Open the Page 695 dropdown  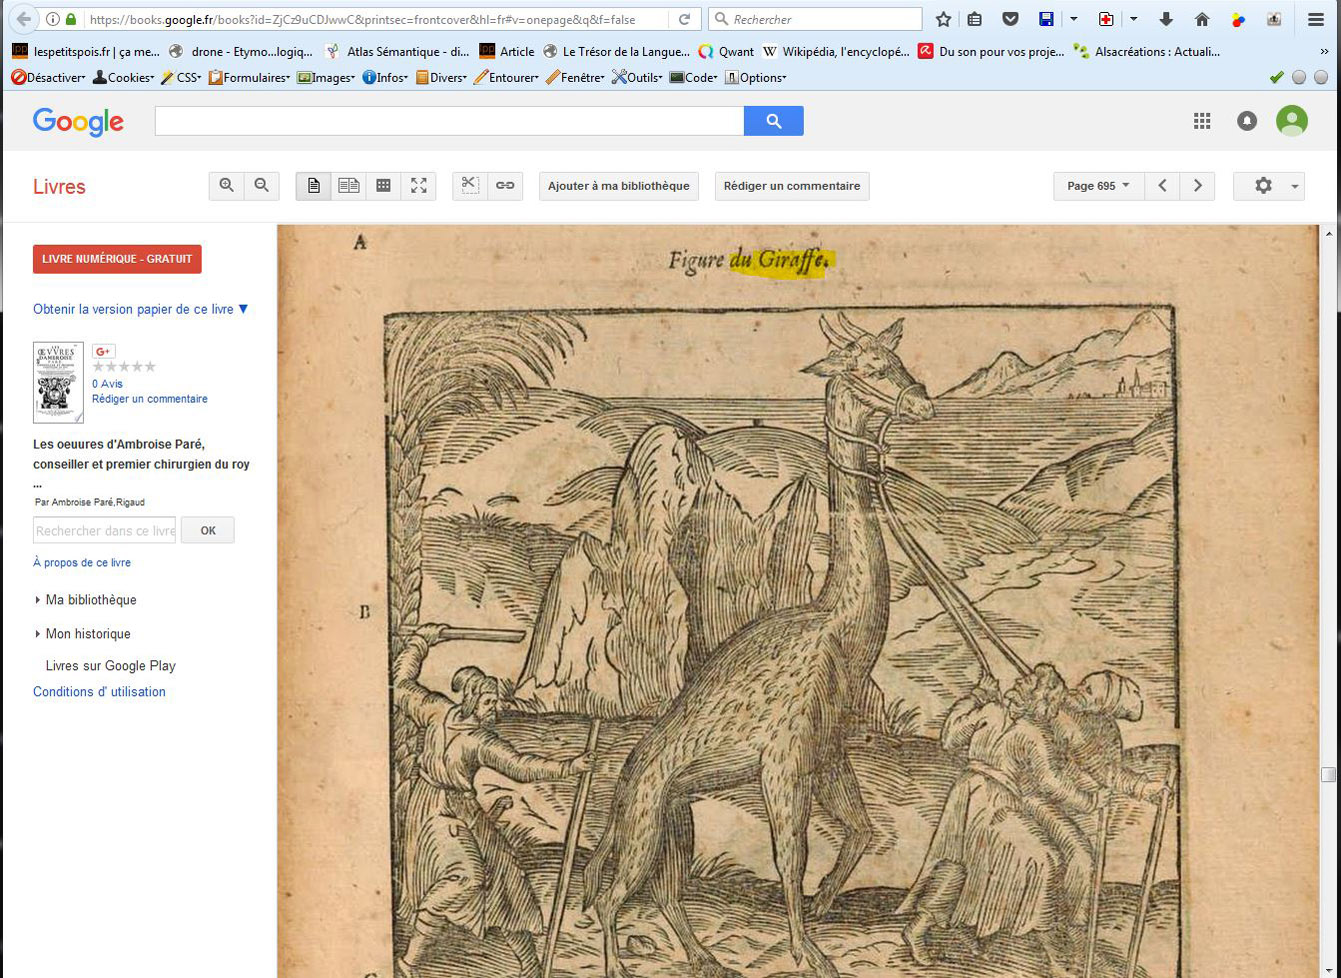click(x=1098, y=186)
